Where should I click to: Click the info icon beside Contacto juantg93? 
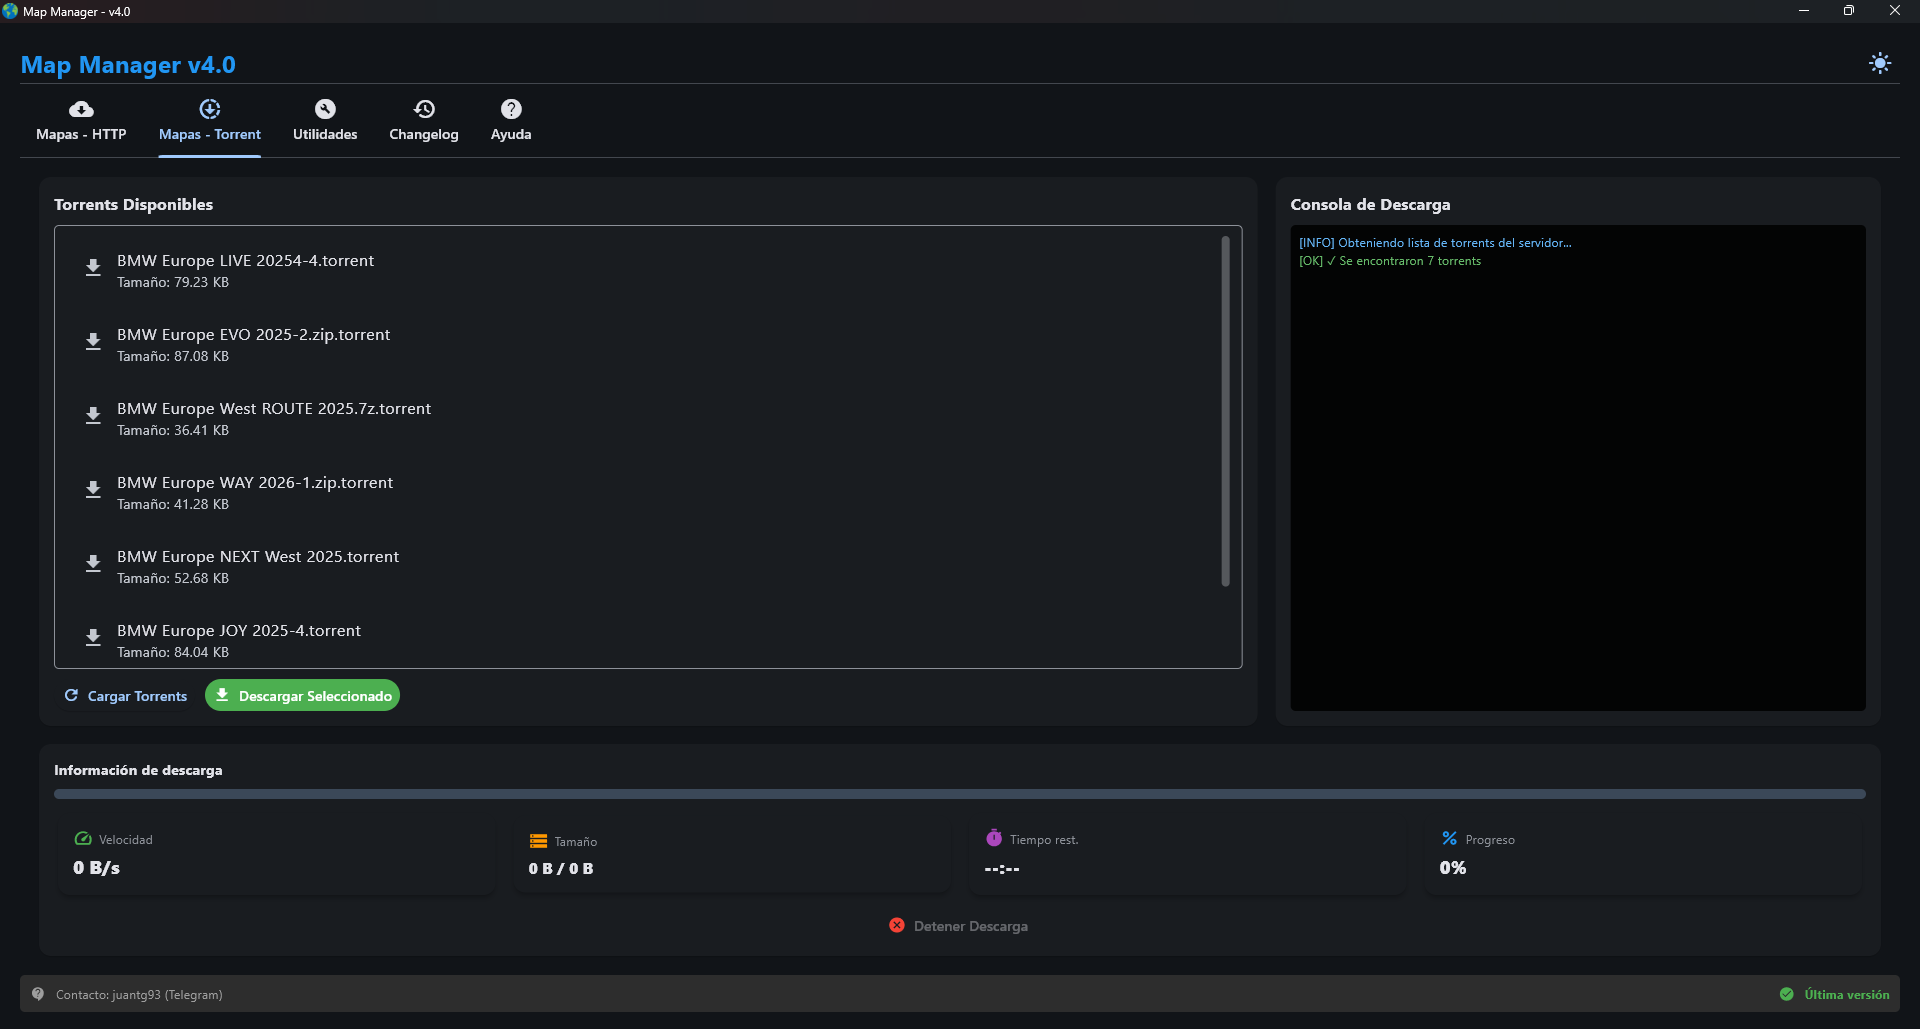37,994
